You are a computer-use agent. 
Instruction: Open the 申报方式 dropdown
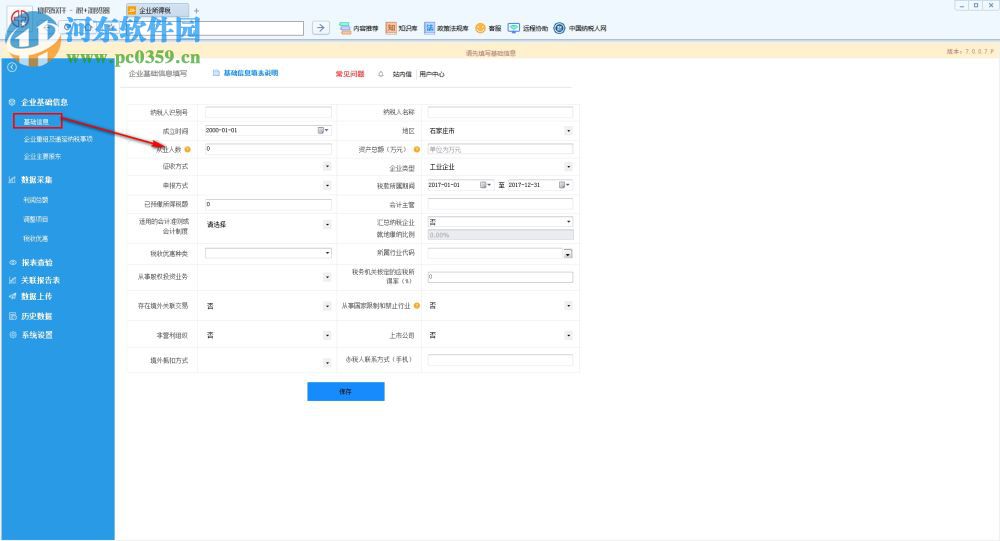coord(268,186)
